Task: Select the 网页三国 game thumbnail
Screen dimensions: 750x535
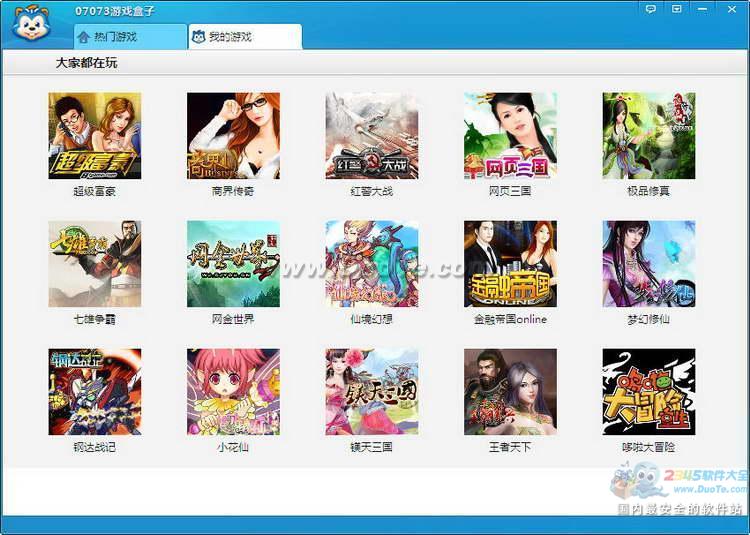Action: 510,136
